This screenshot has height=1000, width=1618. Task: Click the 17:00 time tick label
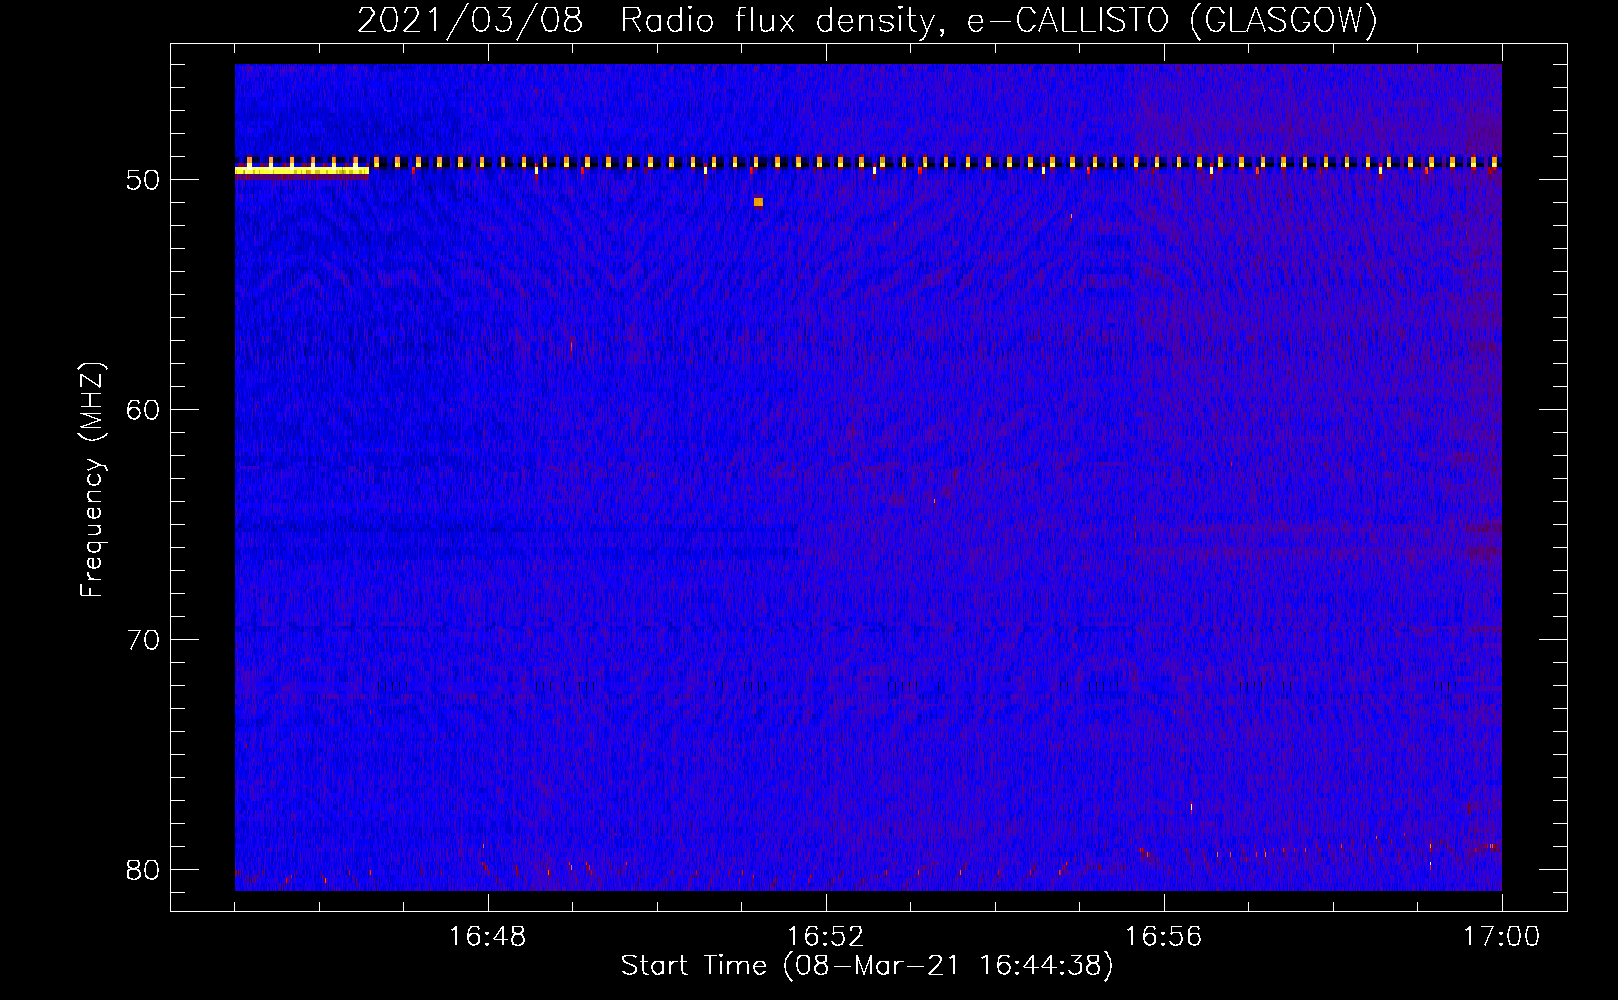(1501, 937)
